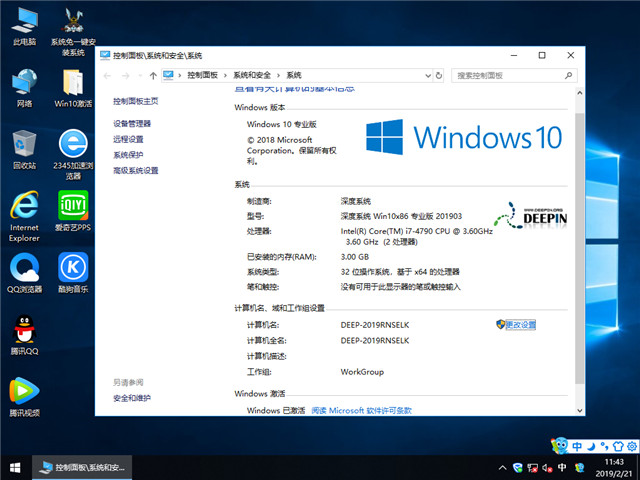Open 安全和维护 link
The image size is (640, 480).
pos(132,398)
